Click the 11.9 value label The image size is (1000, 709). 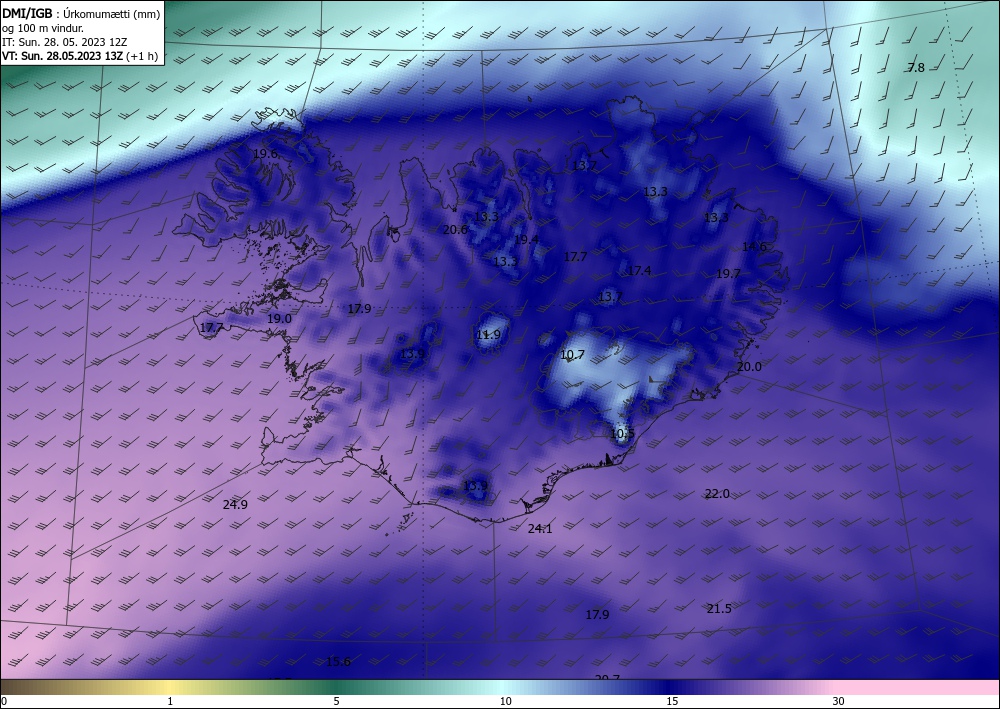[489, 335]
